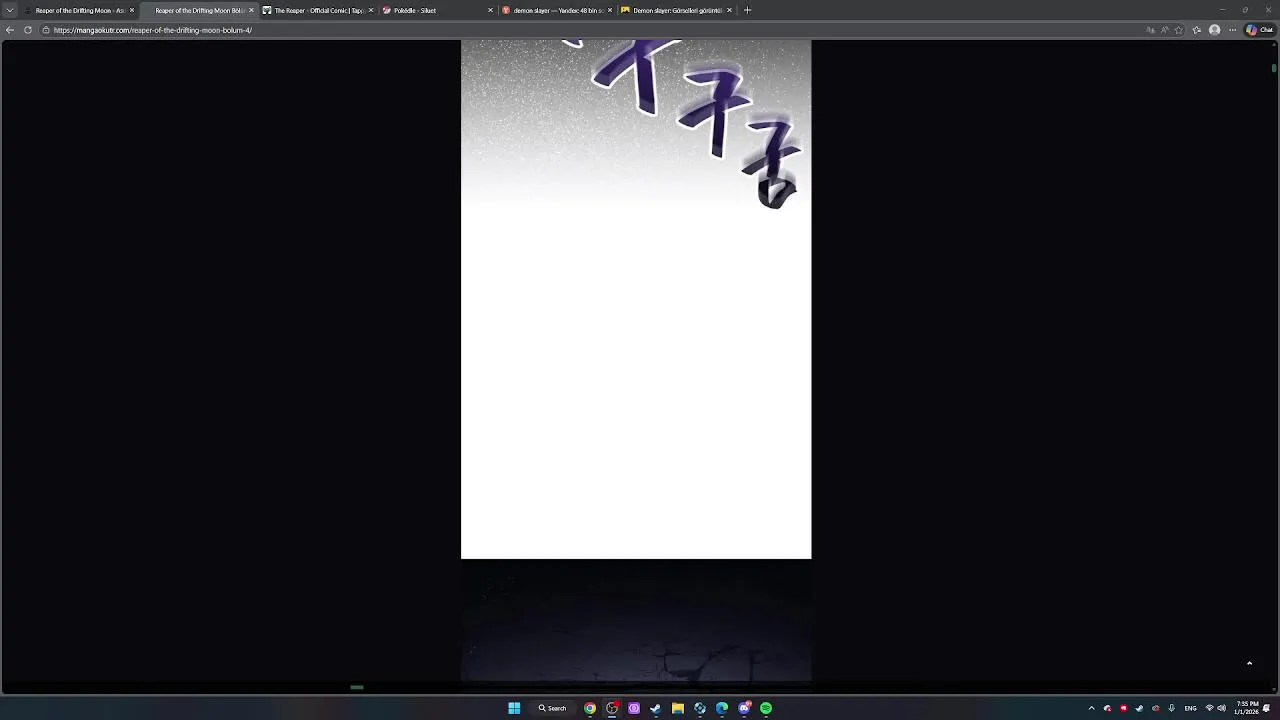Close the Demon slayer Görselleri tab
The width and height of the screenshot is (1280, 720).
pyautogui.click(x=729, y=10)
